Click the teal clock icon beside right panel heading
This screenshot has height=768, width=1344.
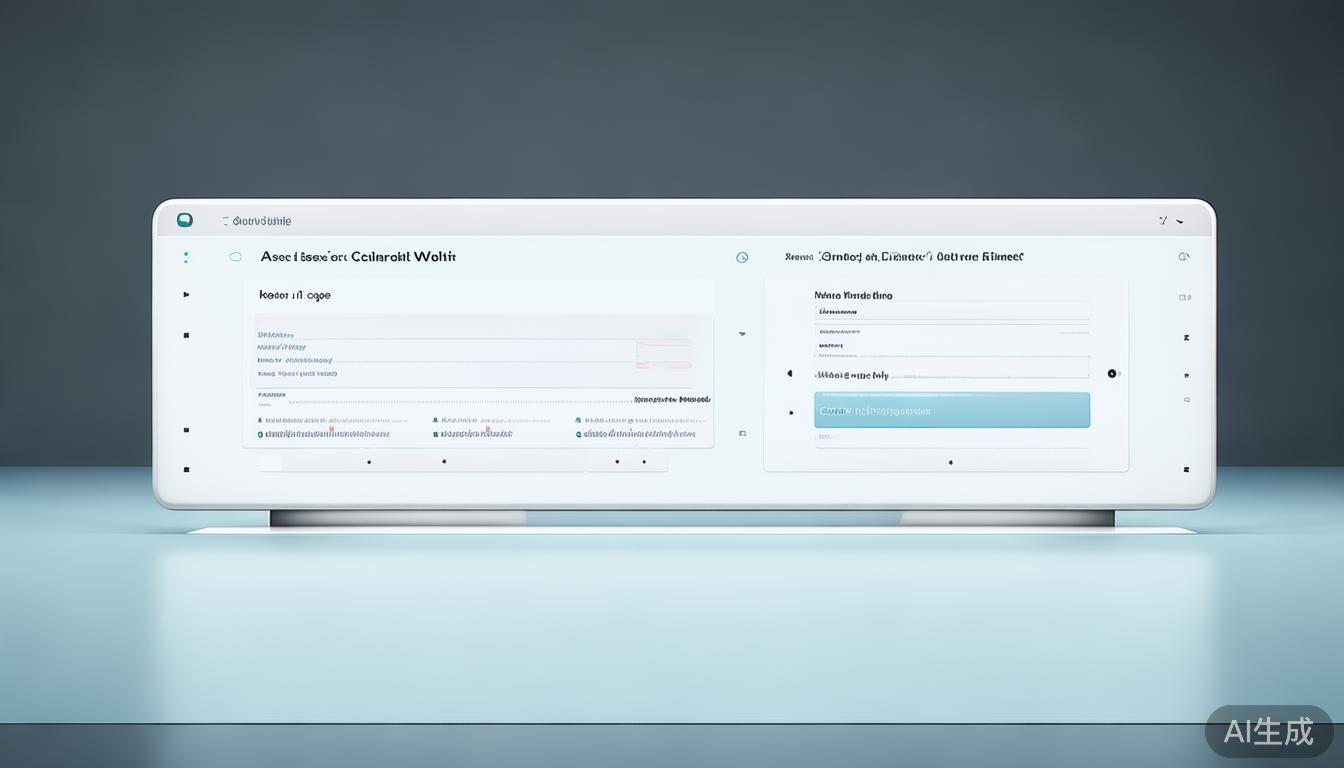[742, 257]
